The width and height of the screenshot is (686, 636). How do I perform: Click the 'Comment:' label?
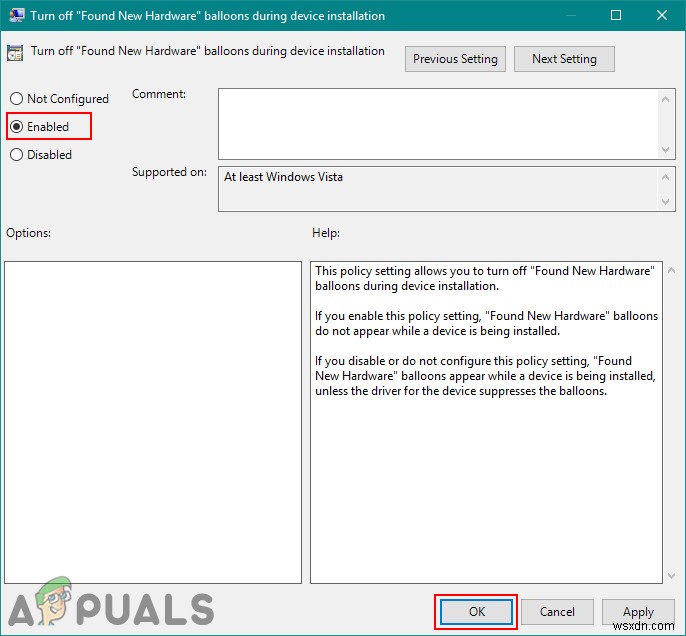[x=159, y=94]
